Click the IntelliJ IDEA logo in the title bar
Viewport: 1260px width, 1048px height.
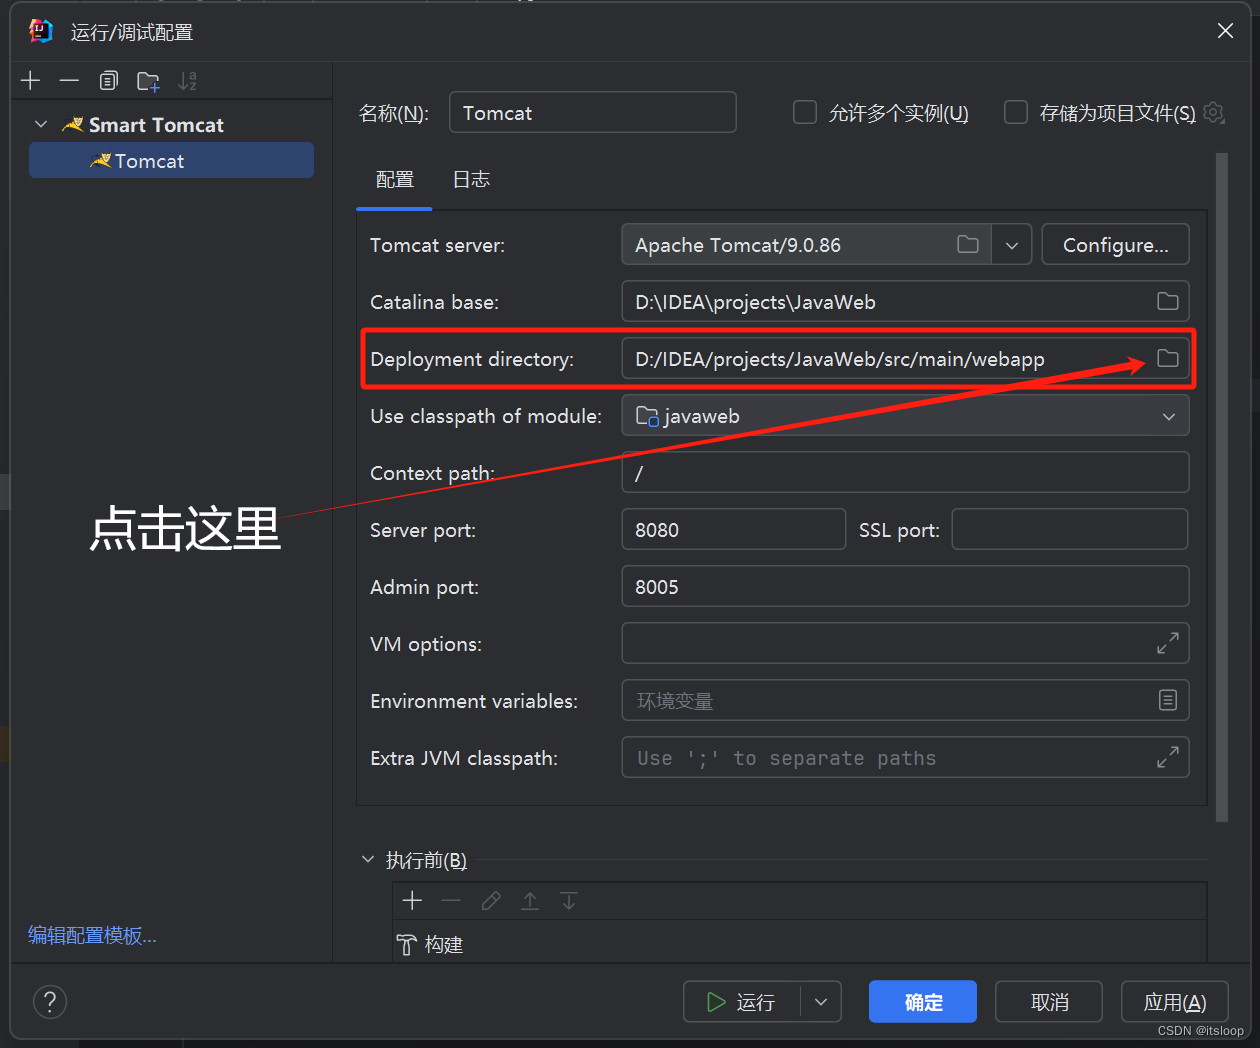(x=41, y=31)
